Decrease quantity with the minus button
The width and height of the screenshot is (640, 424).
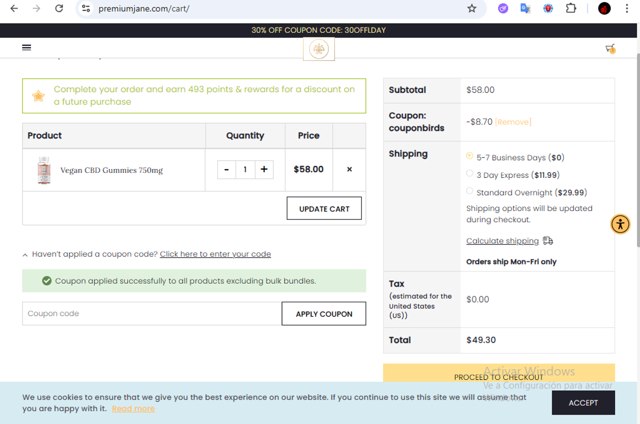click(227, 169)
